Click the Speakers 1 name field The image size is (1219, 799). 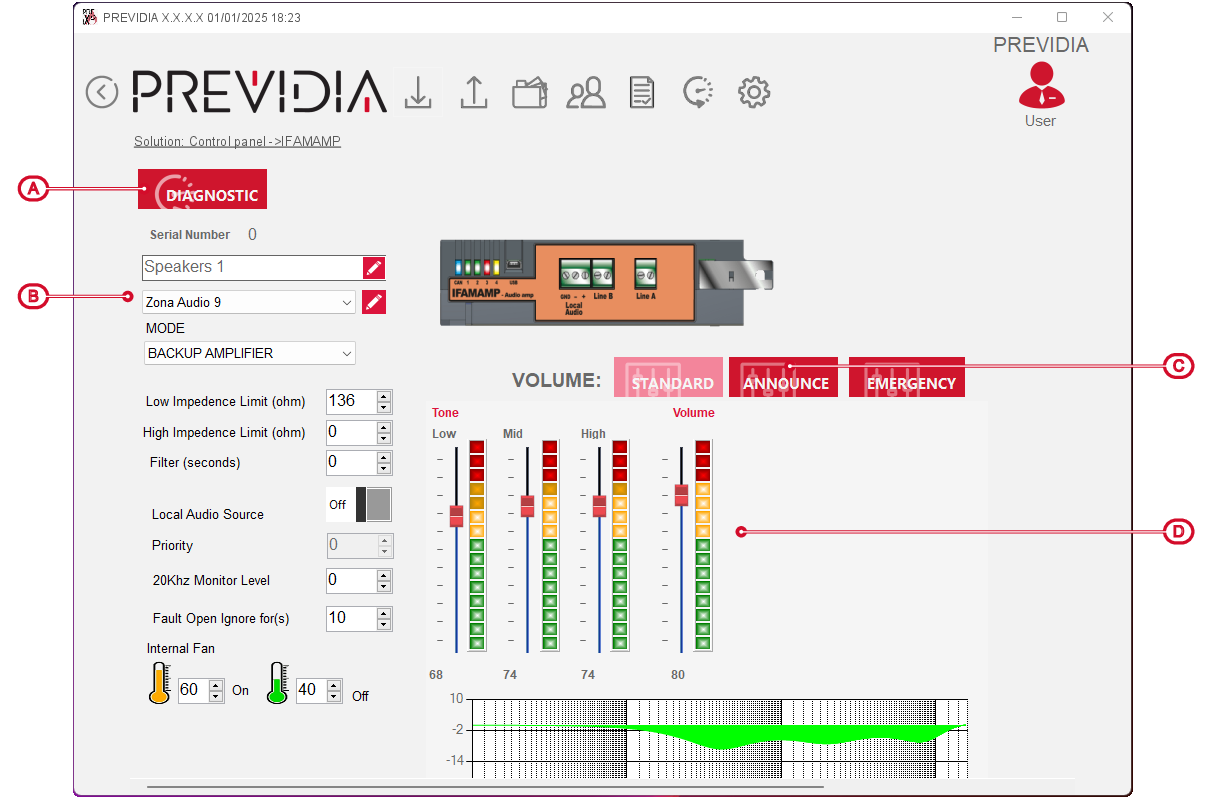[251, 267]
